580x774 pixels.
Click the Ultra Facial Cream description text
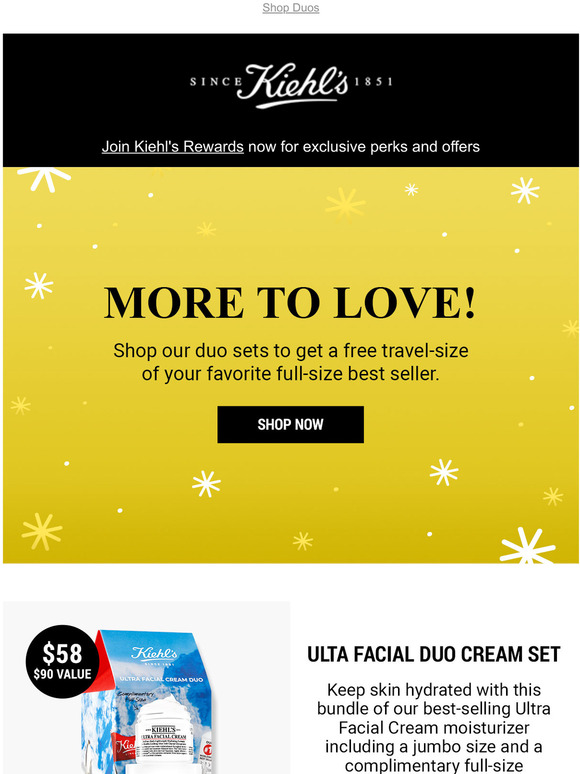[x=434, y=728]
